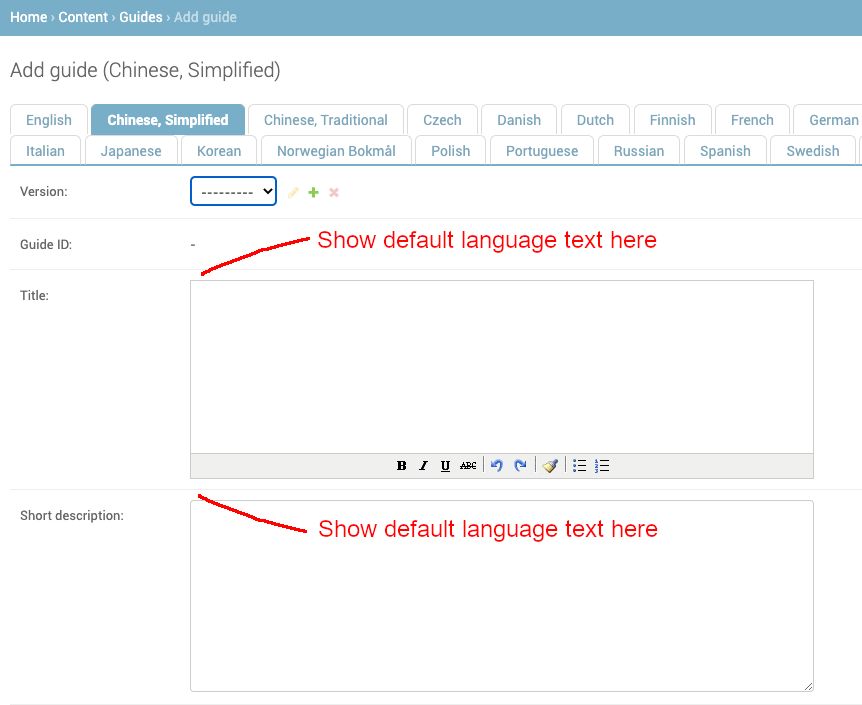Apply Italic formatting in Title editor
The width and height of the screenshot is (862, 705).
[x=423, y=466]
